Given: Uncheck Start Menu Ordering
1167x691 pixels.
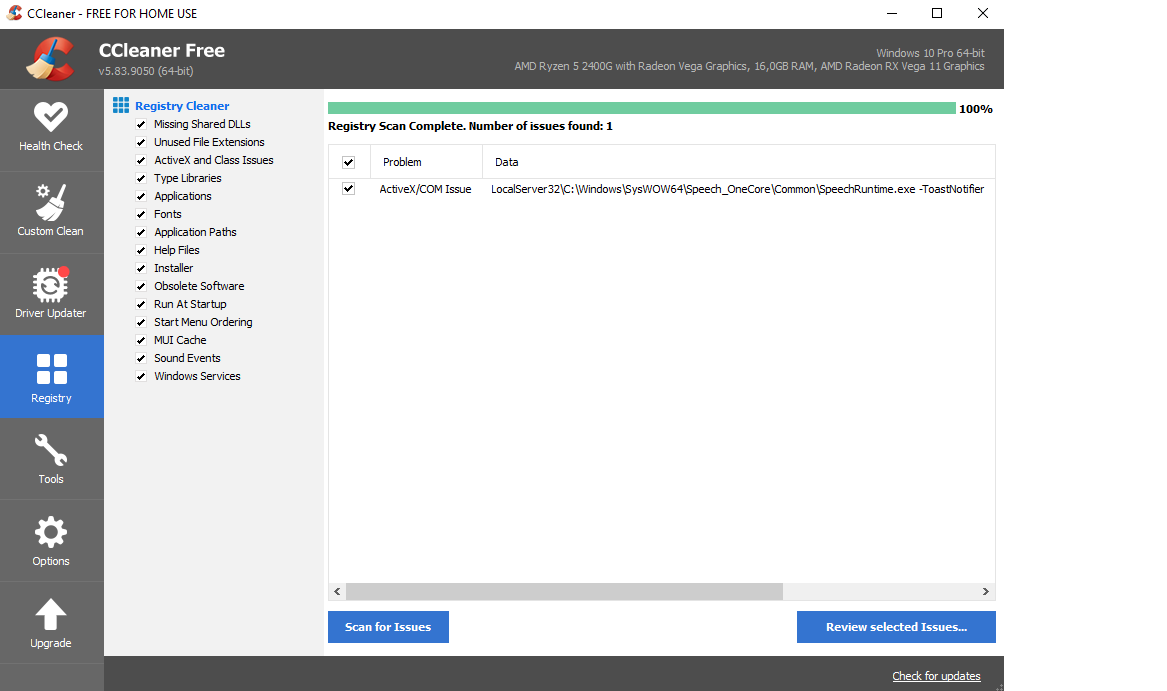Looking at the screenshot, I should tap(141, 322).
